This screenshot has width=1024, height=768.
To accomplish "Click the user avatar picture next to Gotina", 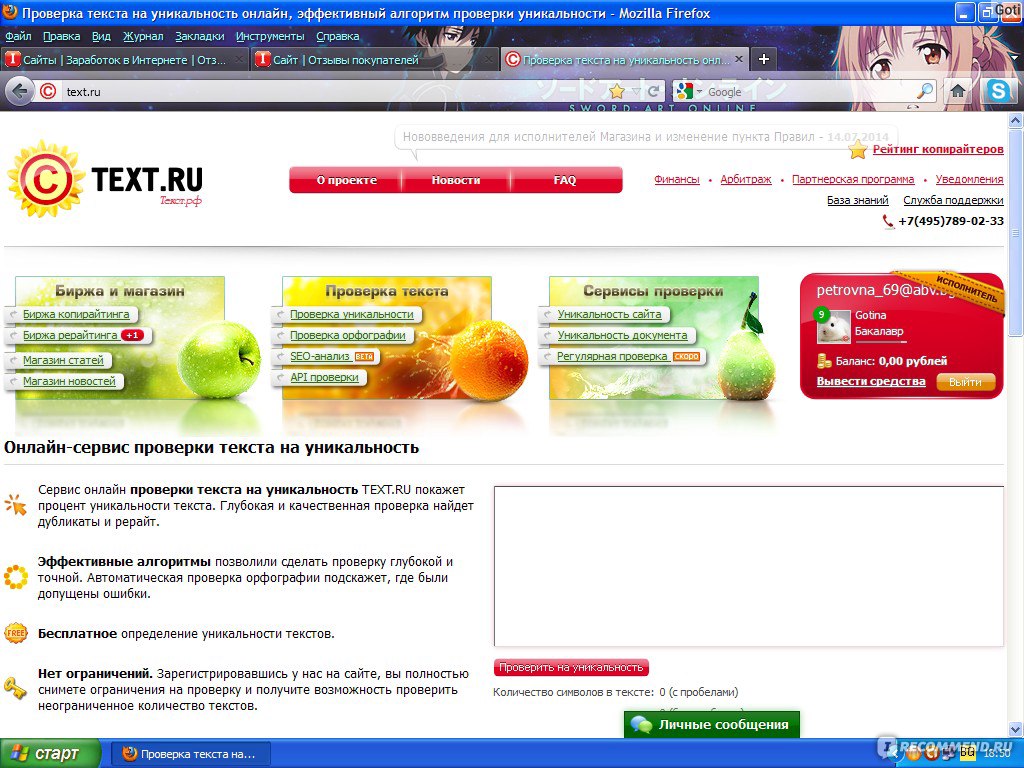I will coord(833,327).
